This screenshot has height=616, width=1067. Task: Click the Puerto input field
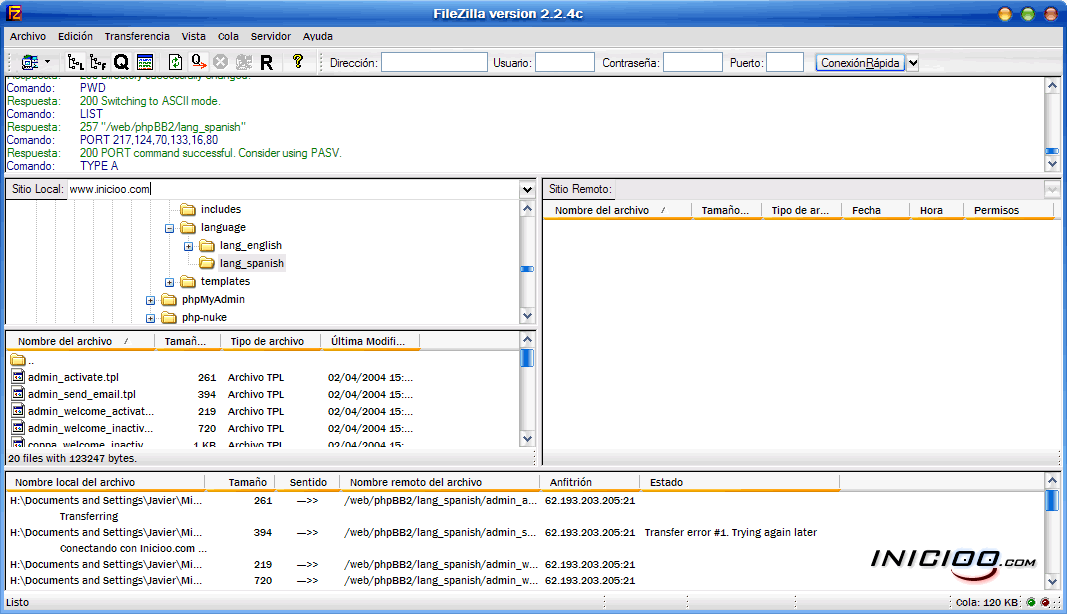click(785, 63)
